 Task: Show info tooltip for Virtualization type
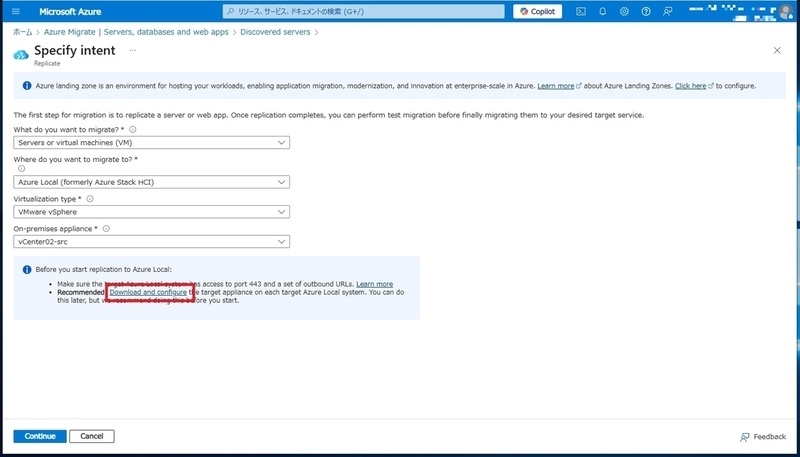click(x=90, y=199)
